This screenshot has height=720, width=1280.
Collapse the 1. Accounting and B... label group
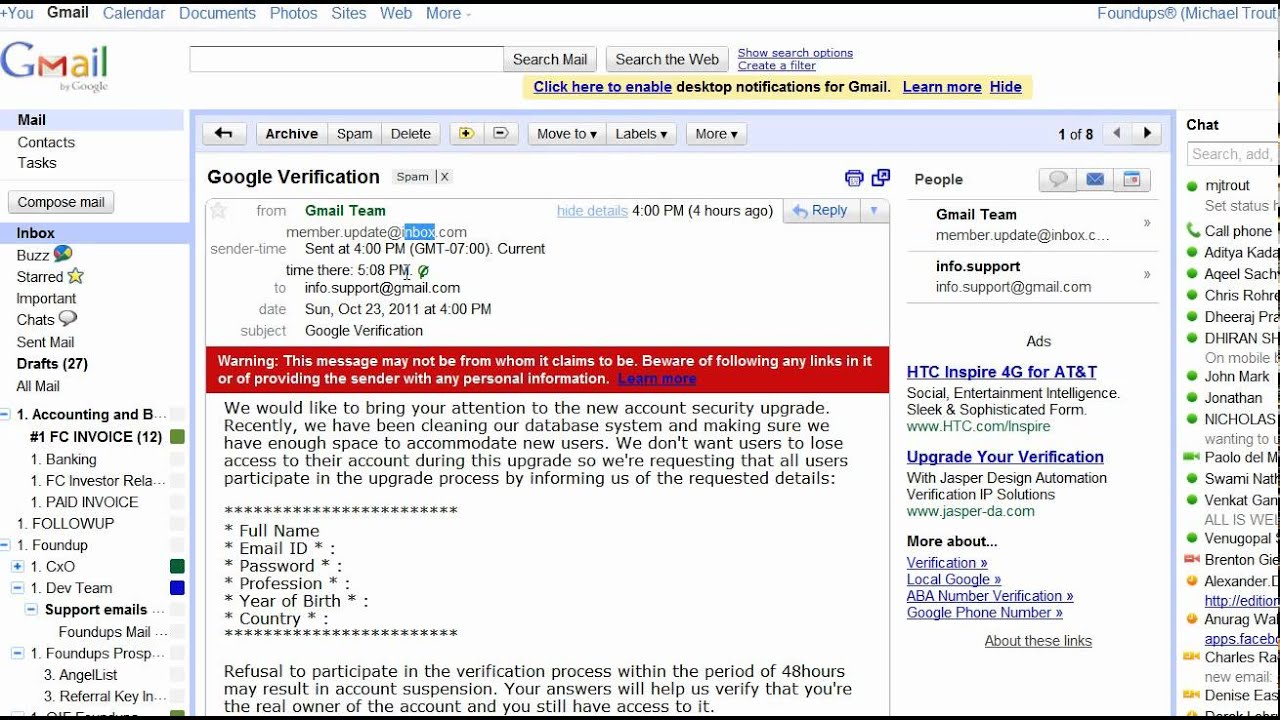[x=6, y=415]
